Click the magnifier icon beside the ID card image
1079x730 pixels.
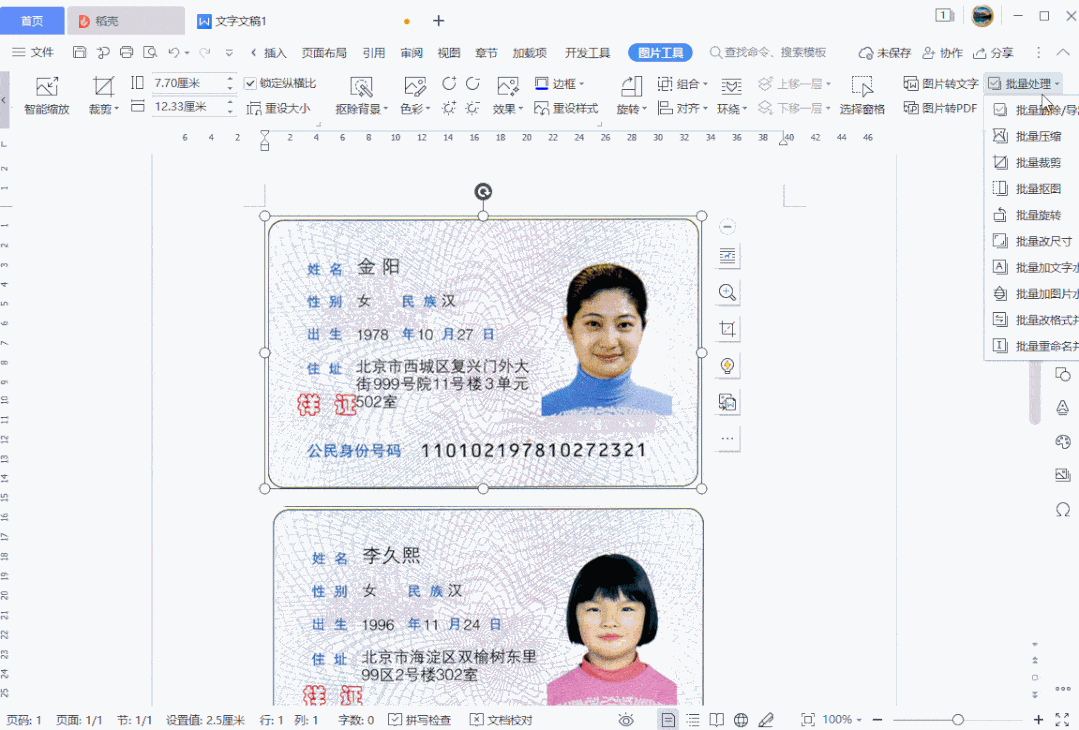click(x=727, y=292)
